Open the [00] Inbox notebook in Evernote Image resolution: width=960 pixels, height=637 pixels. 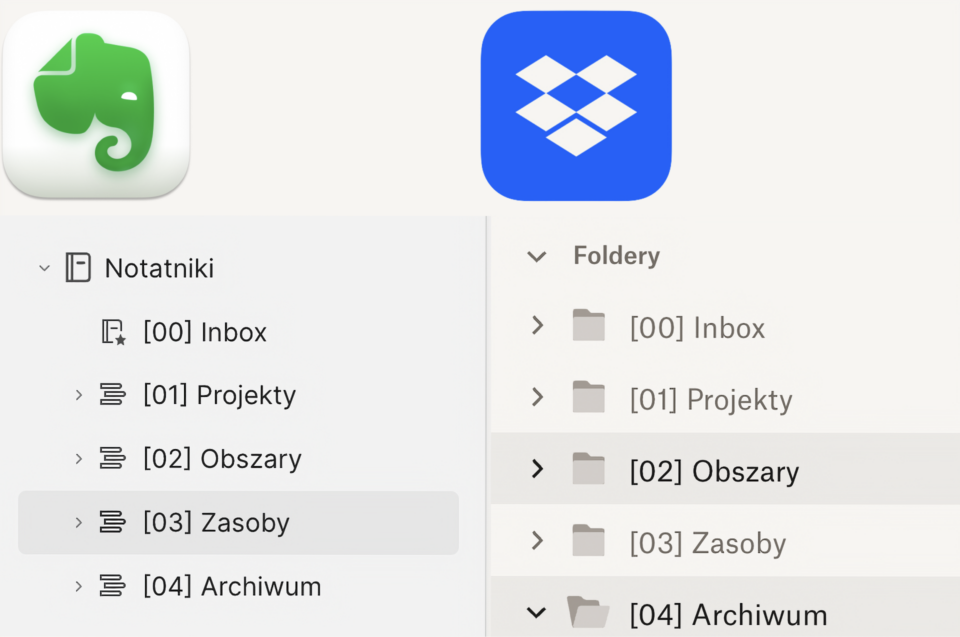[x=205, y=332]
